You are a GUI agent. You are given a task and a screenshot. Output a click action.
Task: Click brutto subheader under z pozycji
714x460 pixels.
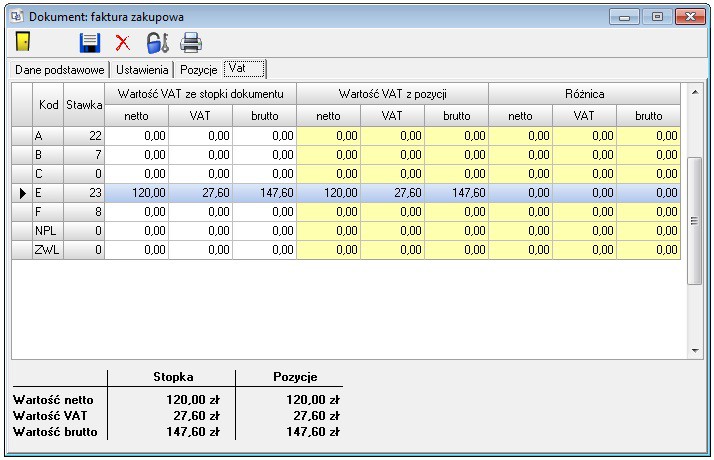point(457,116)
